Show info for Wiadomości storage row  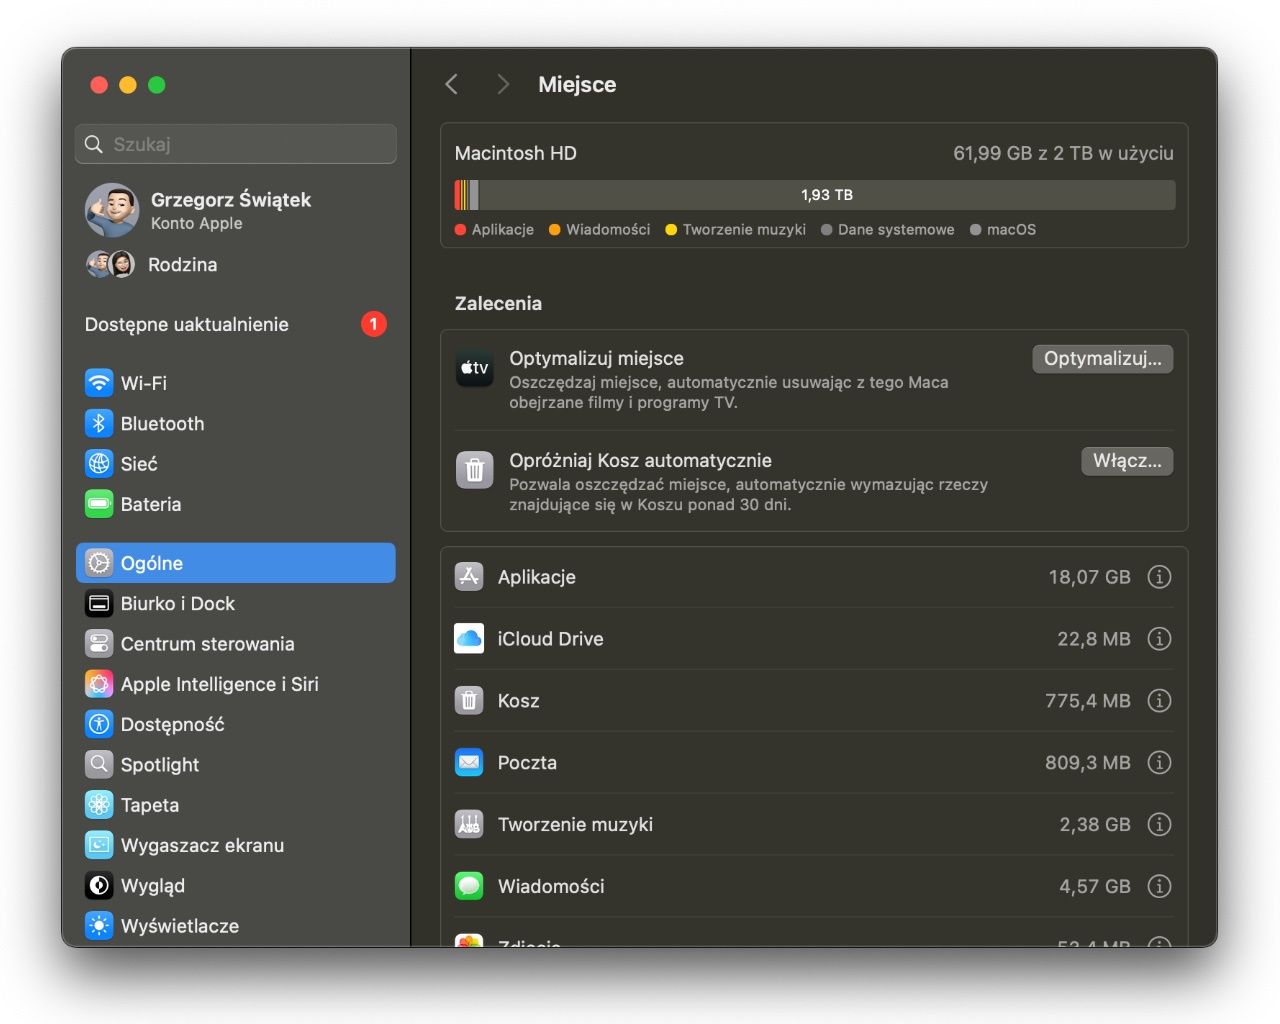pos(1159,886)
